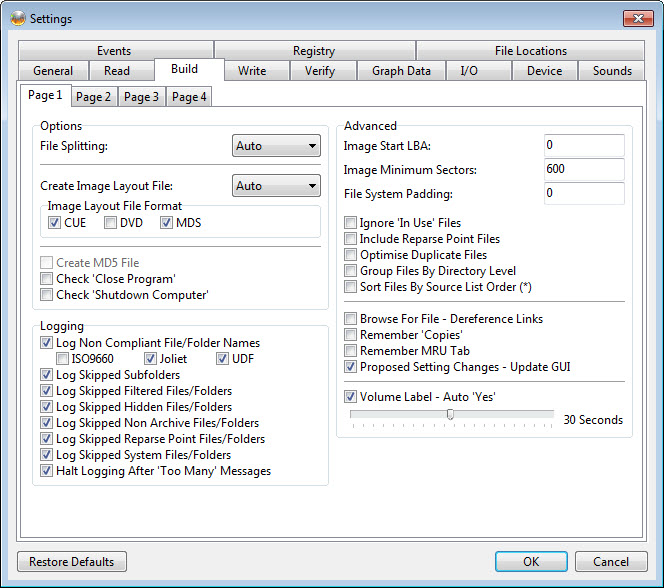Select the Page 1 sub-tab
This screenshot has width=664, height=588.
(x=45, y=95)
